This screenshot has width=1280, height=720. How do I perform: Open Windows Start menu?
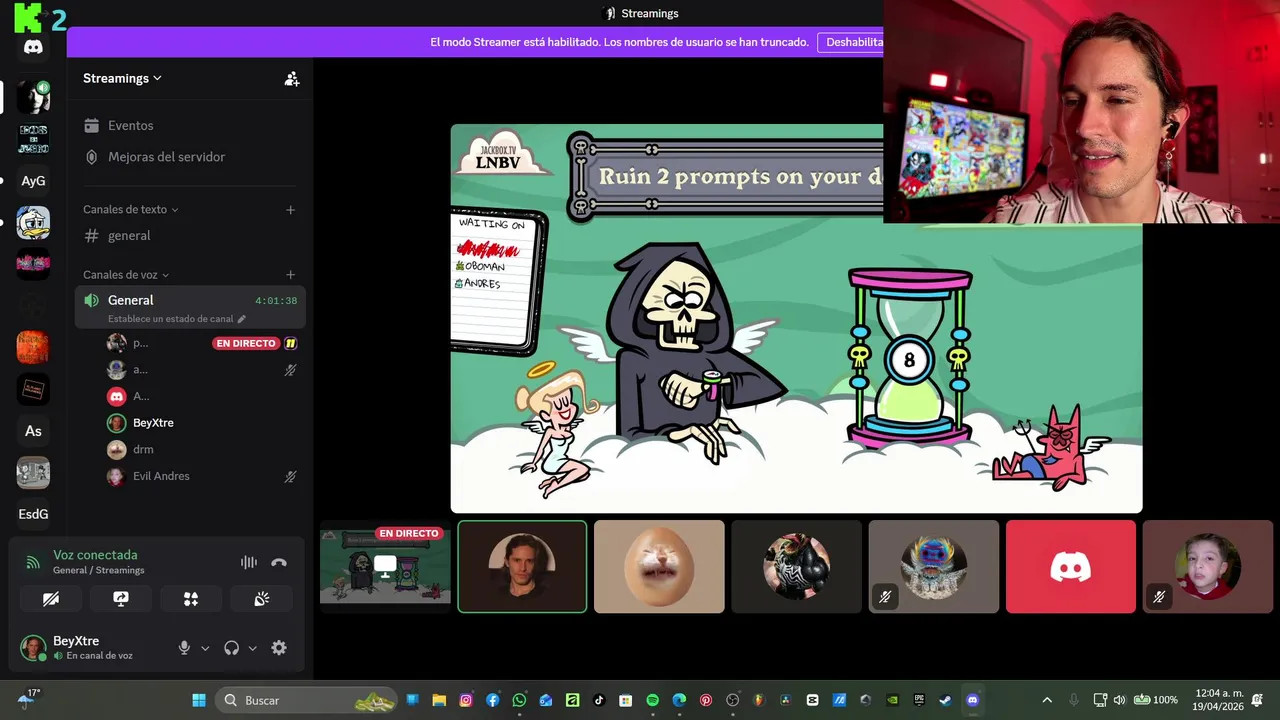tap(199, 700)
